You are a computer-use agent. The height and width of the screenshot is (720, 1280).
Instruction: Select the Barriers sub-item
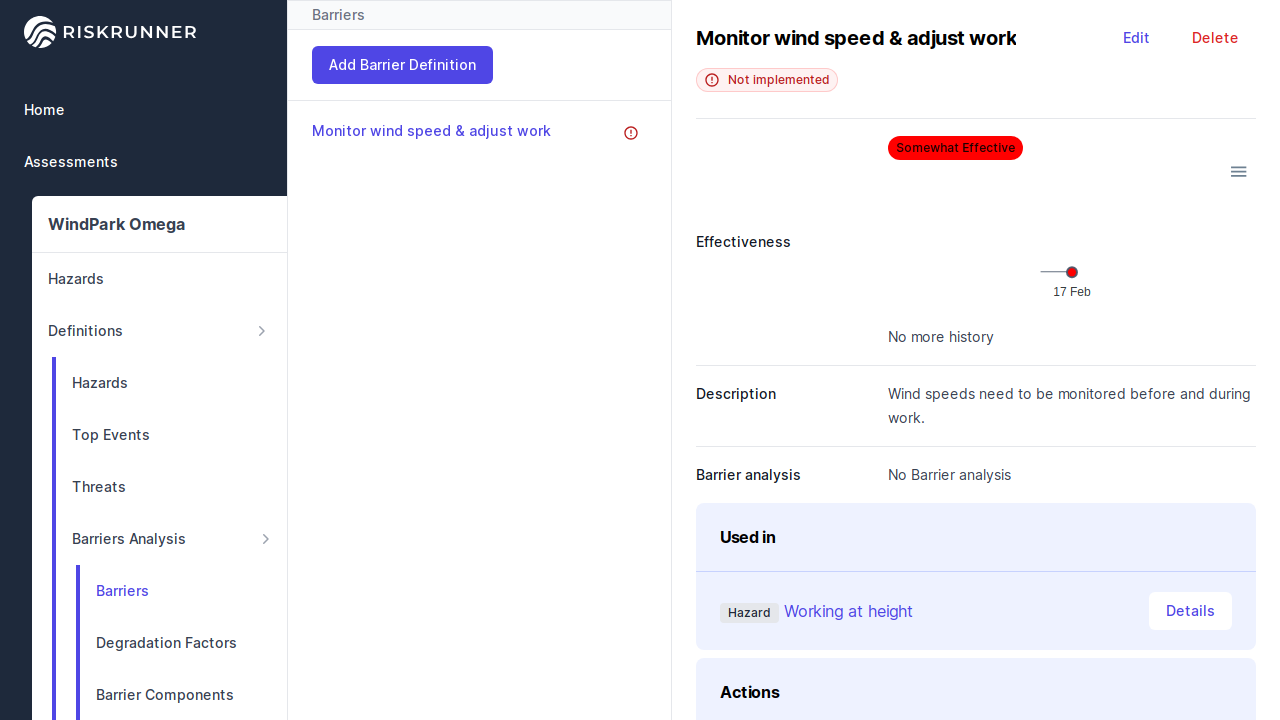[x=122, y=591]
